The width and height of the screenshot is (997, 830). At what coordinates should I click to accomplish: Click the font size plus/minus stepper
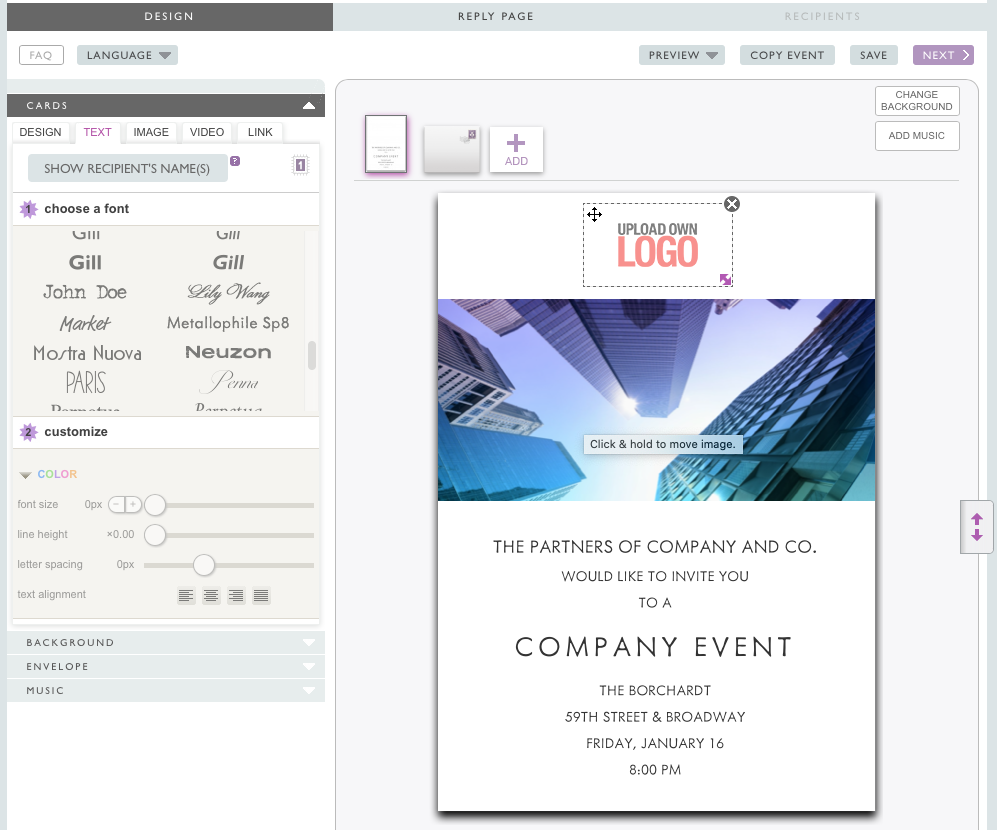125,504
